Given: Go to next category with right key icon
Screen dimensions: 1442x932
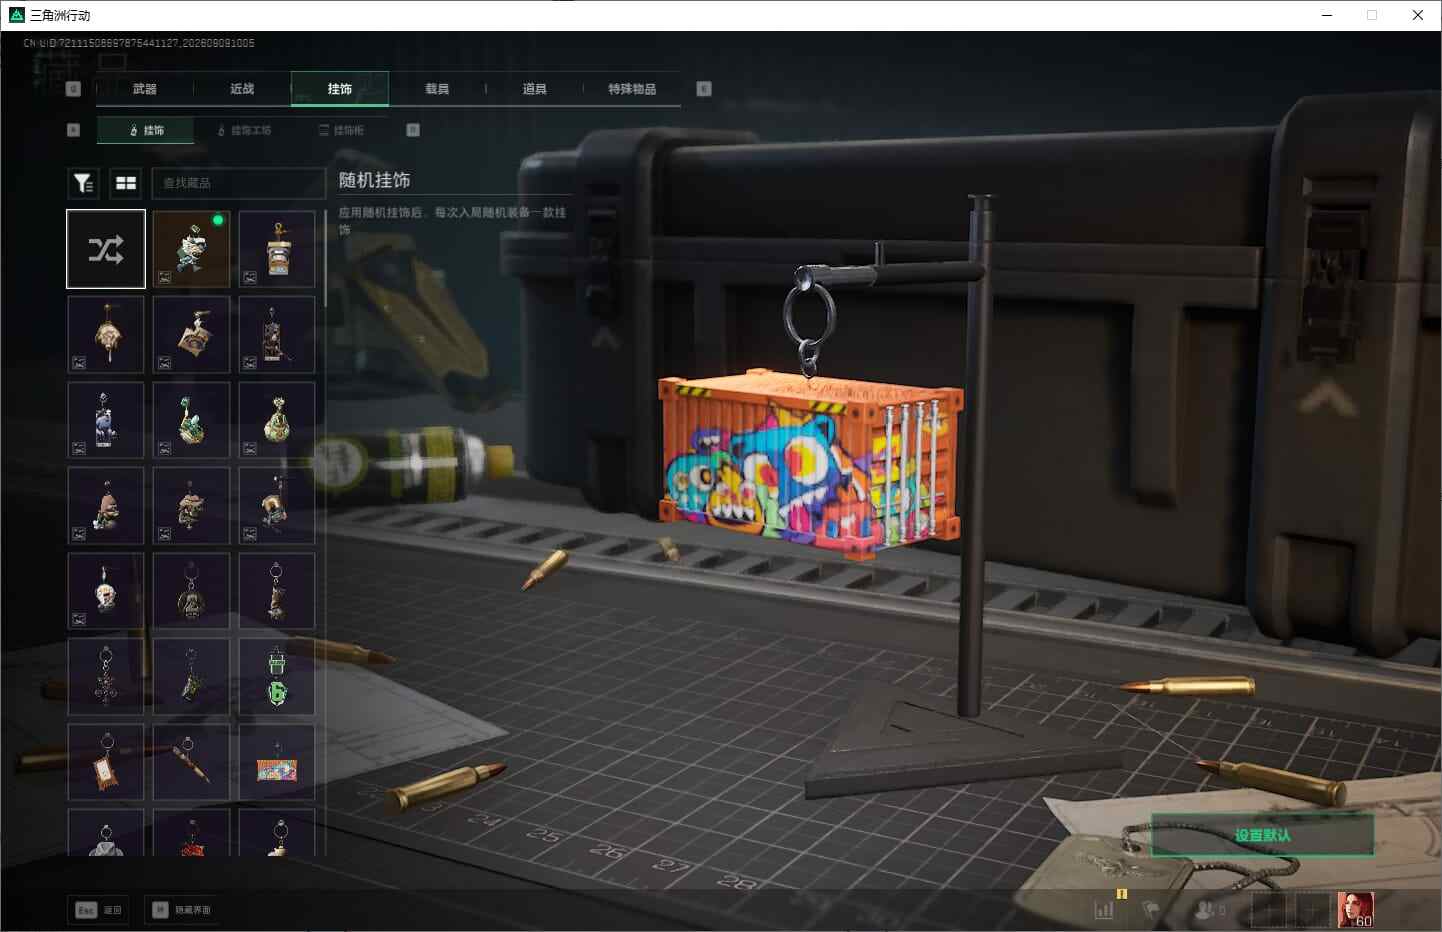Looking at the screenshot, I should [704, 89].
